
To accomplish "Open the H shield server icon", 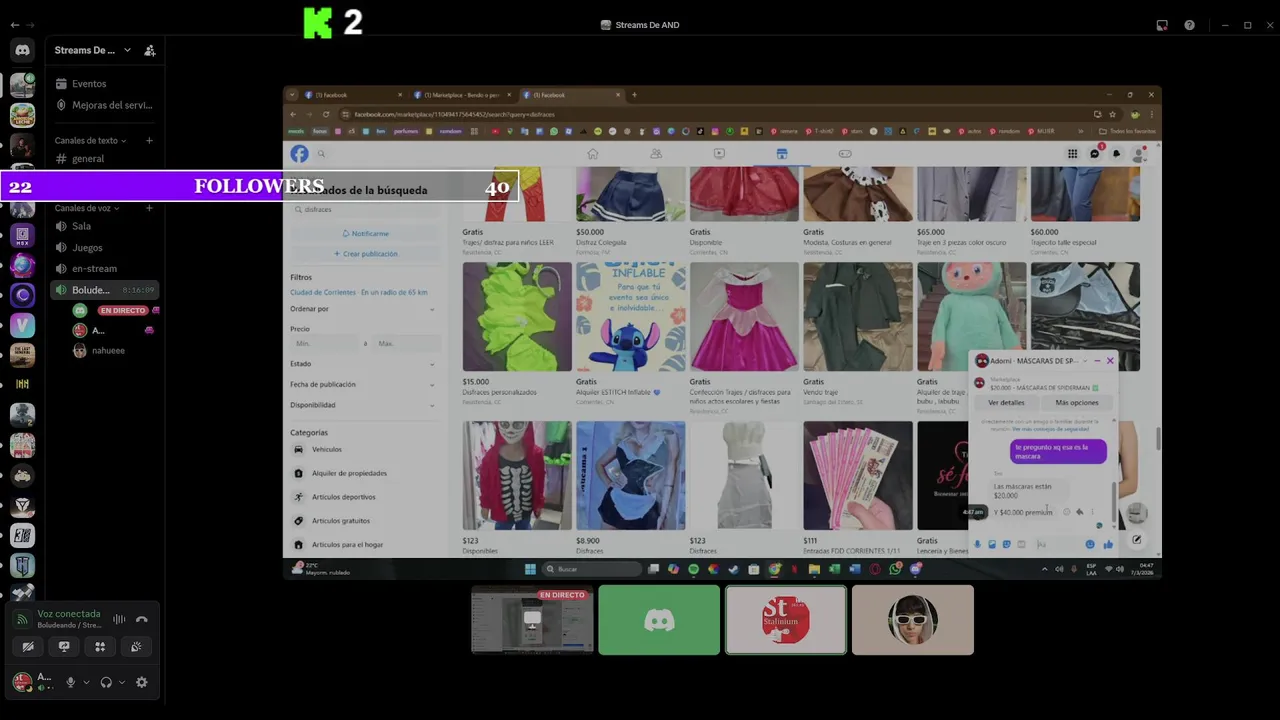I will point(22,566).
